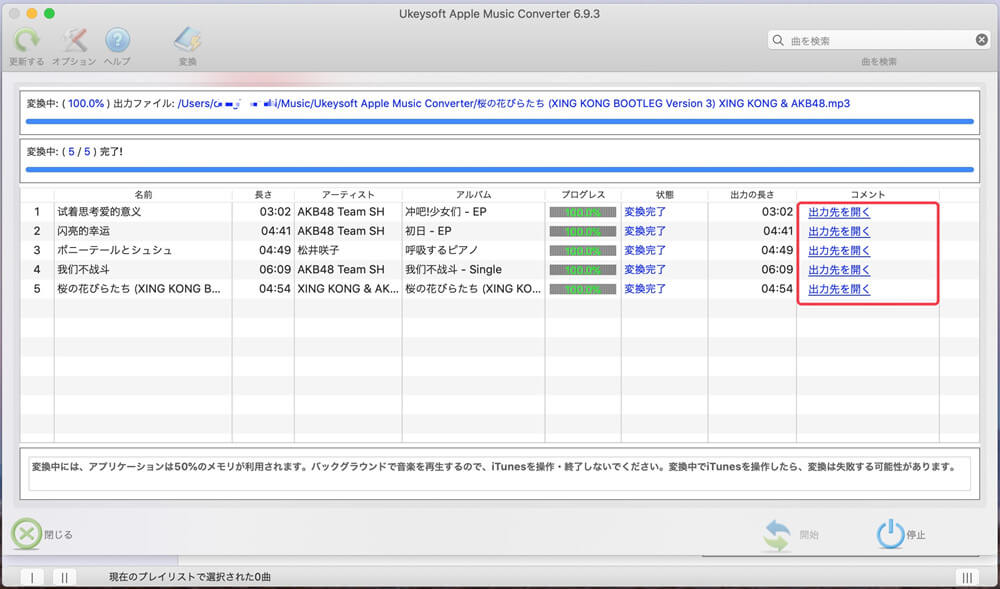This screenshot has height=589, width=1000.
Task: Click the status text 現在のプレイリストで選択された0曲
Action: click(190, 577)
